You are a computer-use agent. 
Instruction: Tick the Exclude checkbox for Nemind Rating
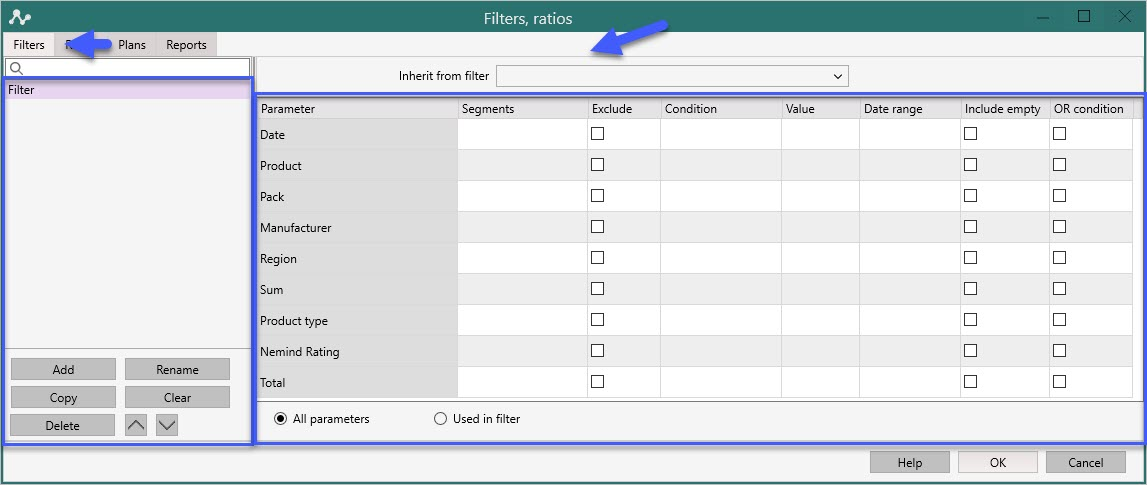(x=598, y=350)
